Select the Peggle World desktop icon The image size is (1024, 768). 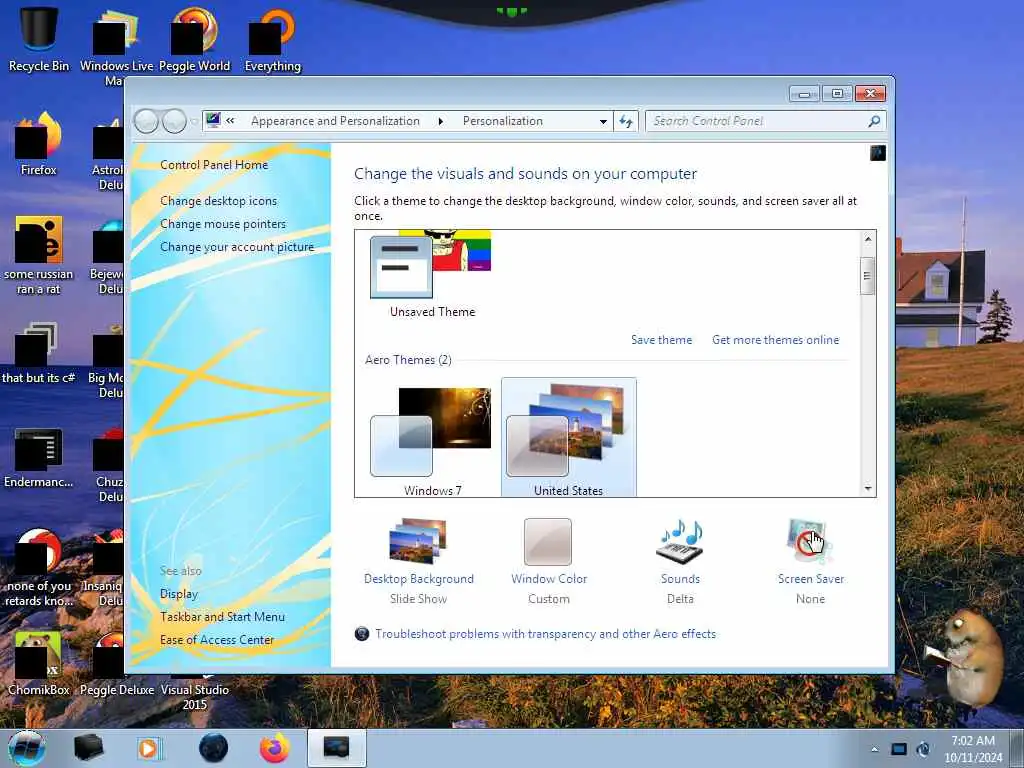coord(195,39)
